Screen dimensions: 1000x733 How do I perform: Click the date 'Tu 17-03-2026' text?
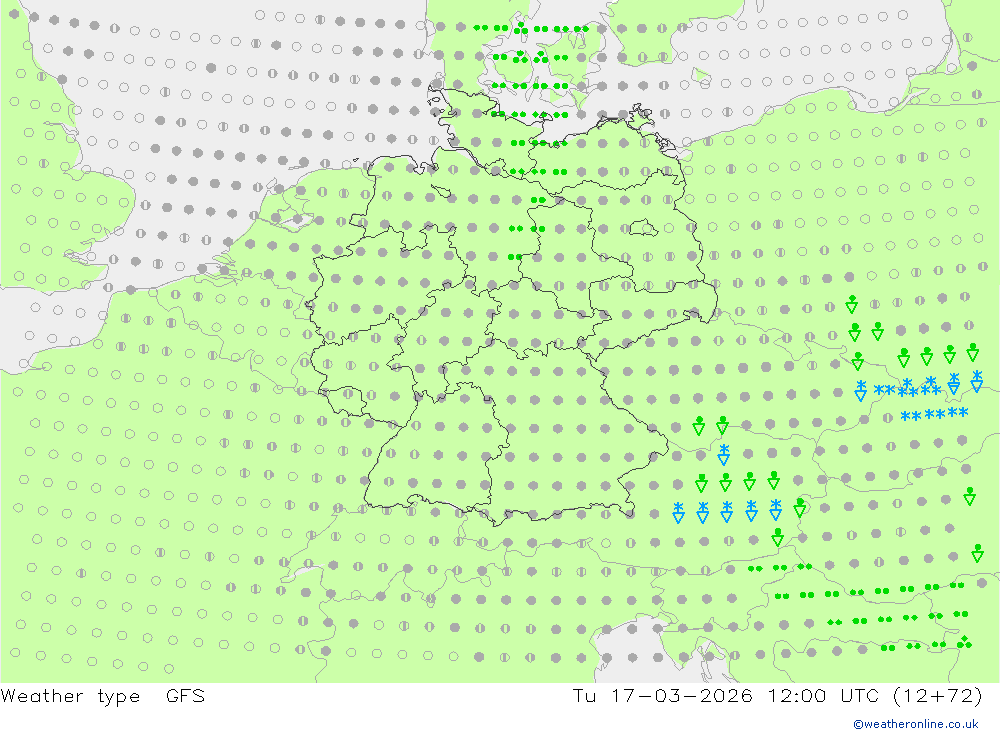663,695
